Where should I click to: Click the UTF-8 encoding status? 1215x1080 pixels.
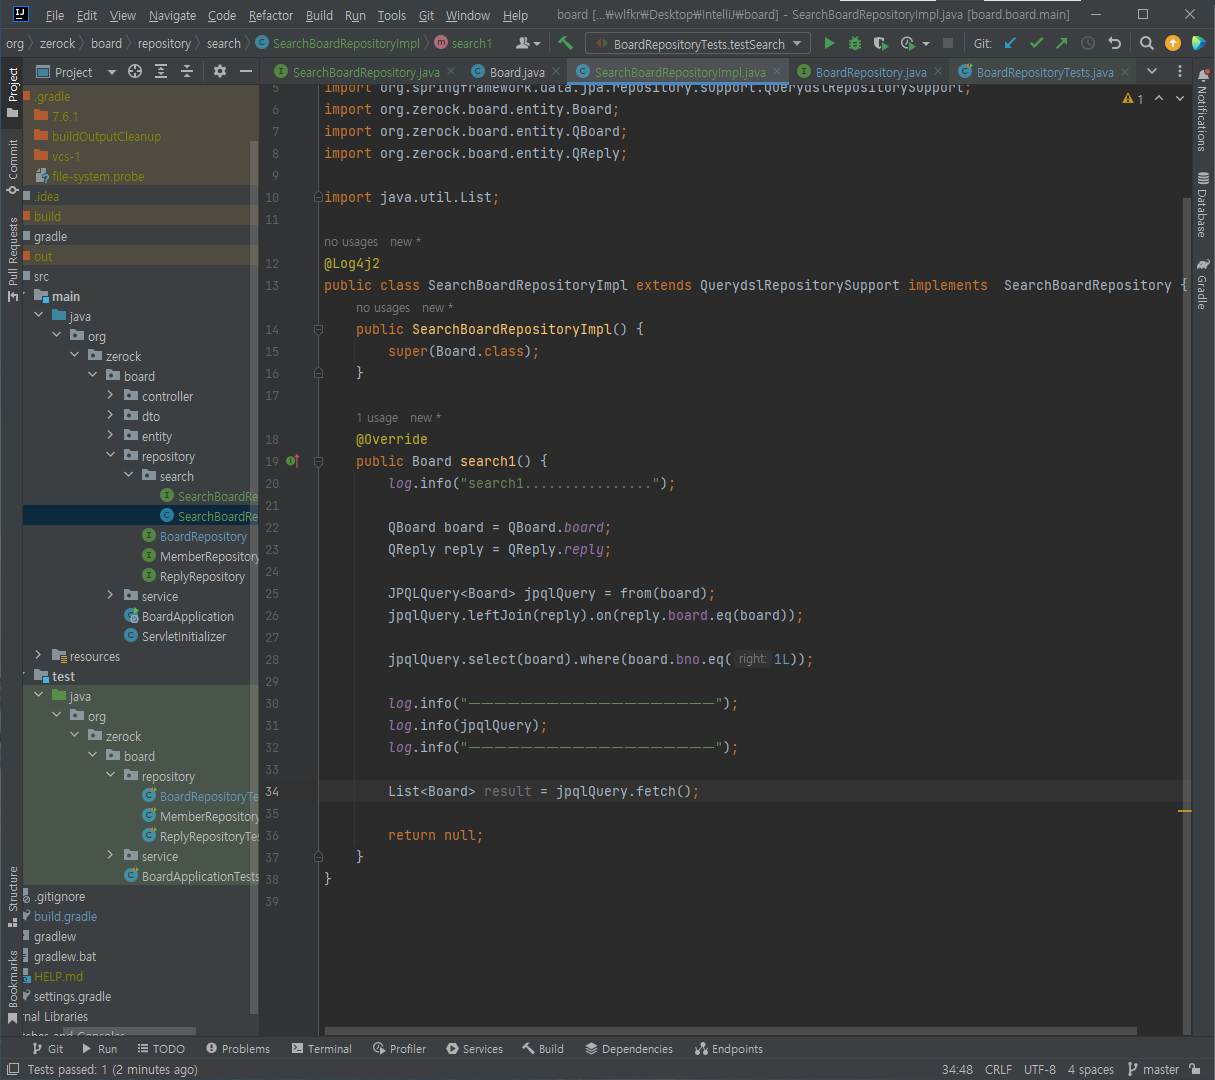(x=1040, y=1069)
